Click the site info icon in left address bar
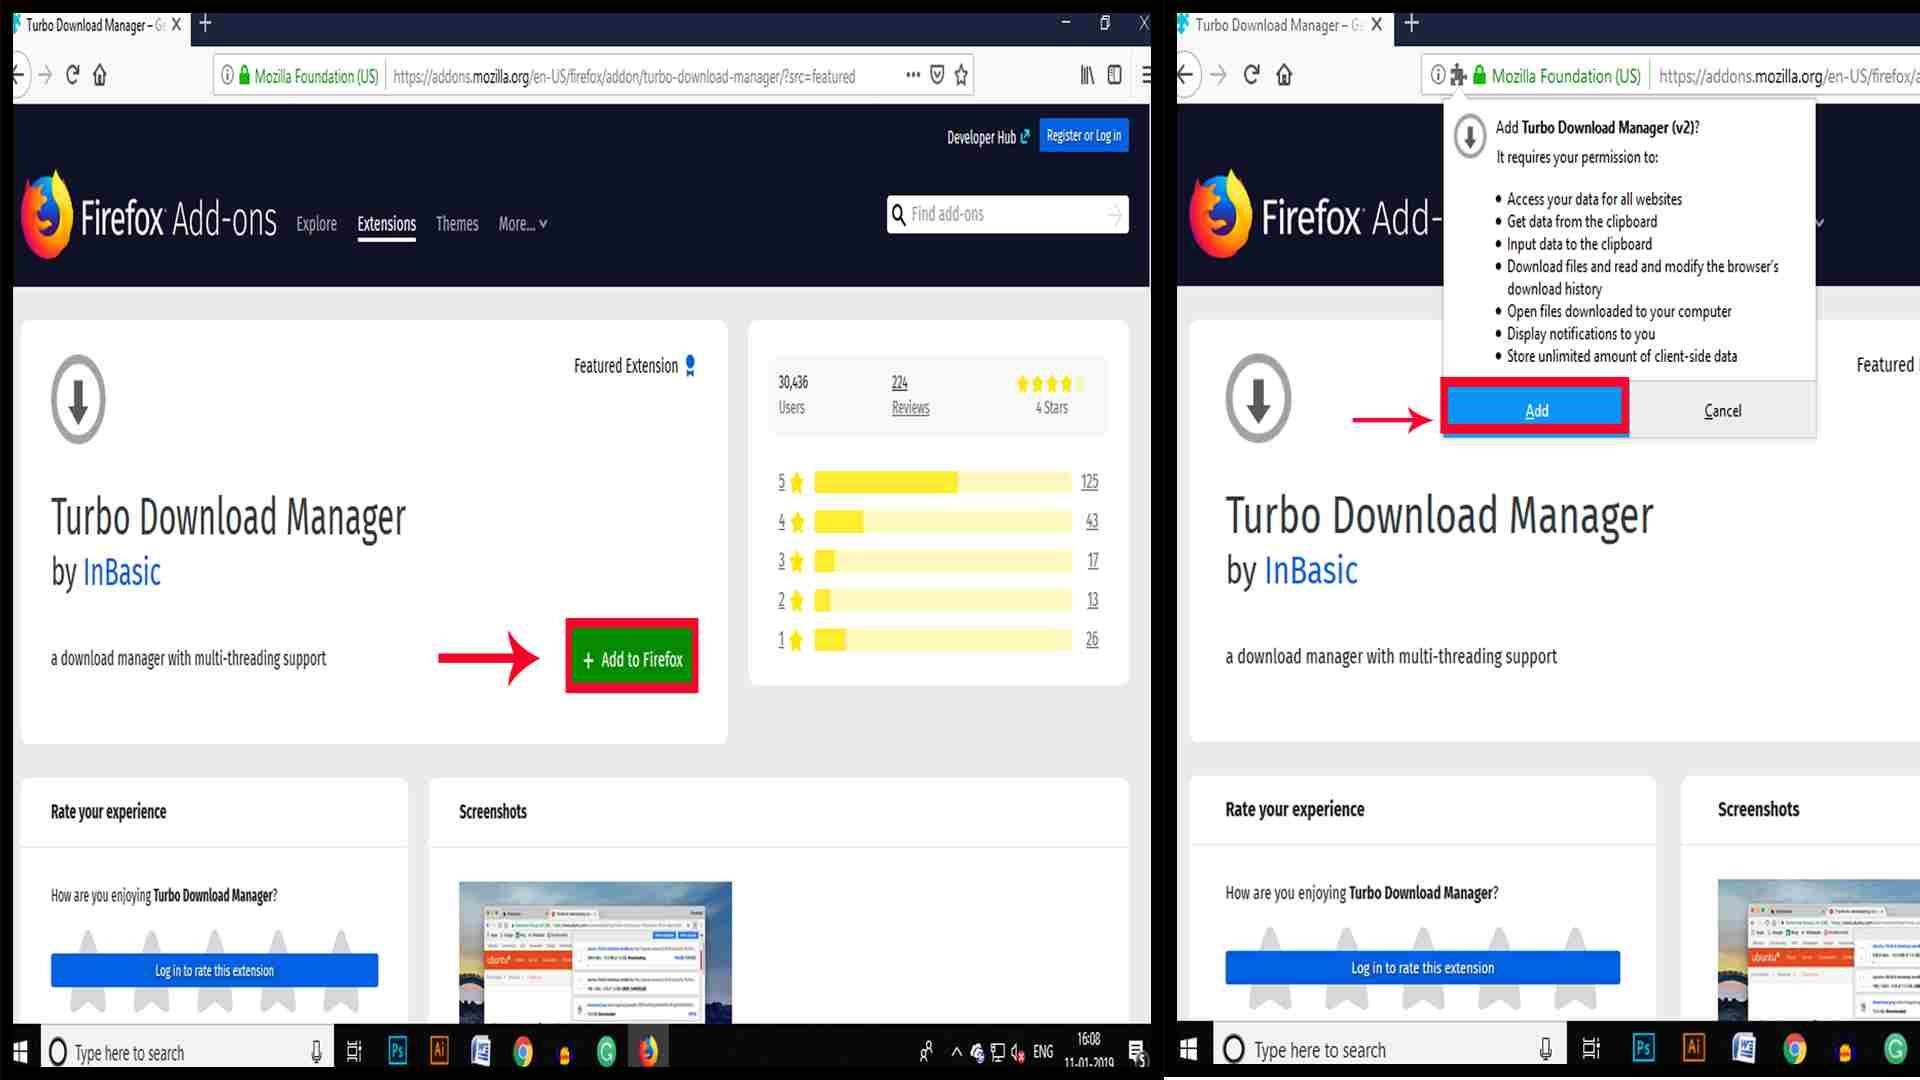1920x1080 pixels. coord(227,75)
